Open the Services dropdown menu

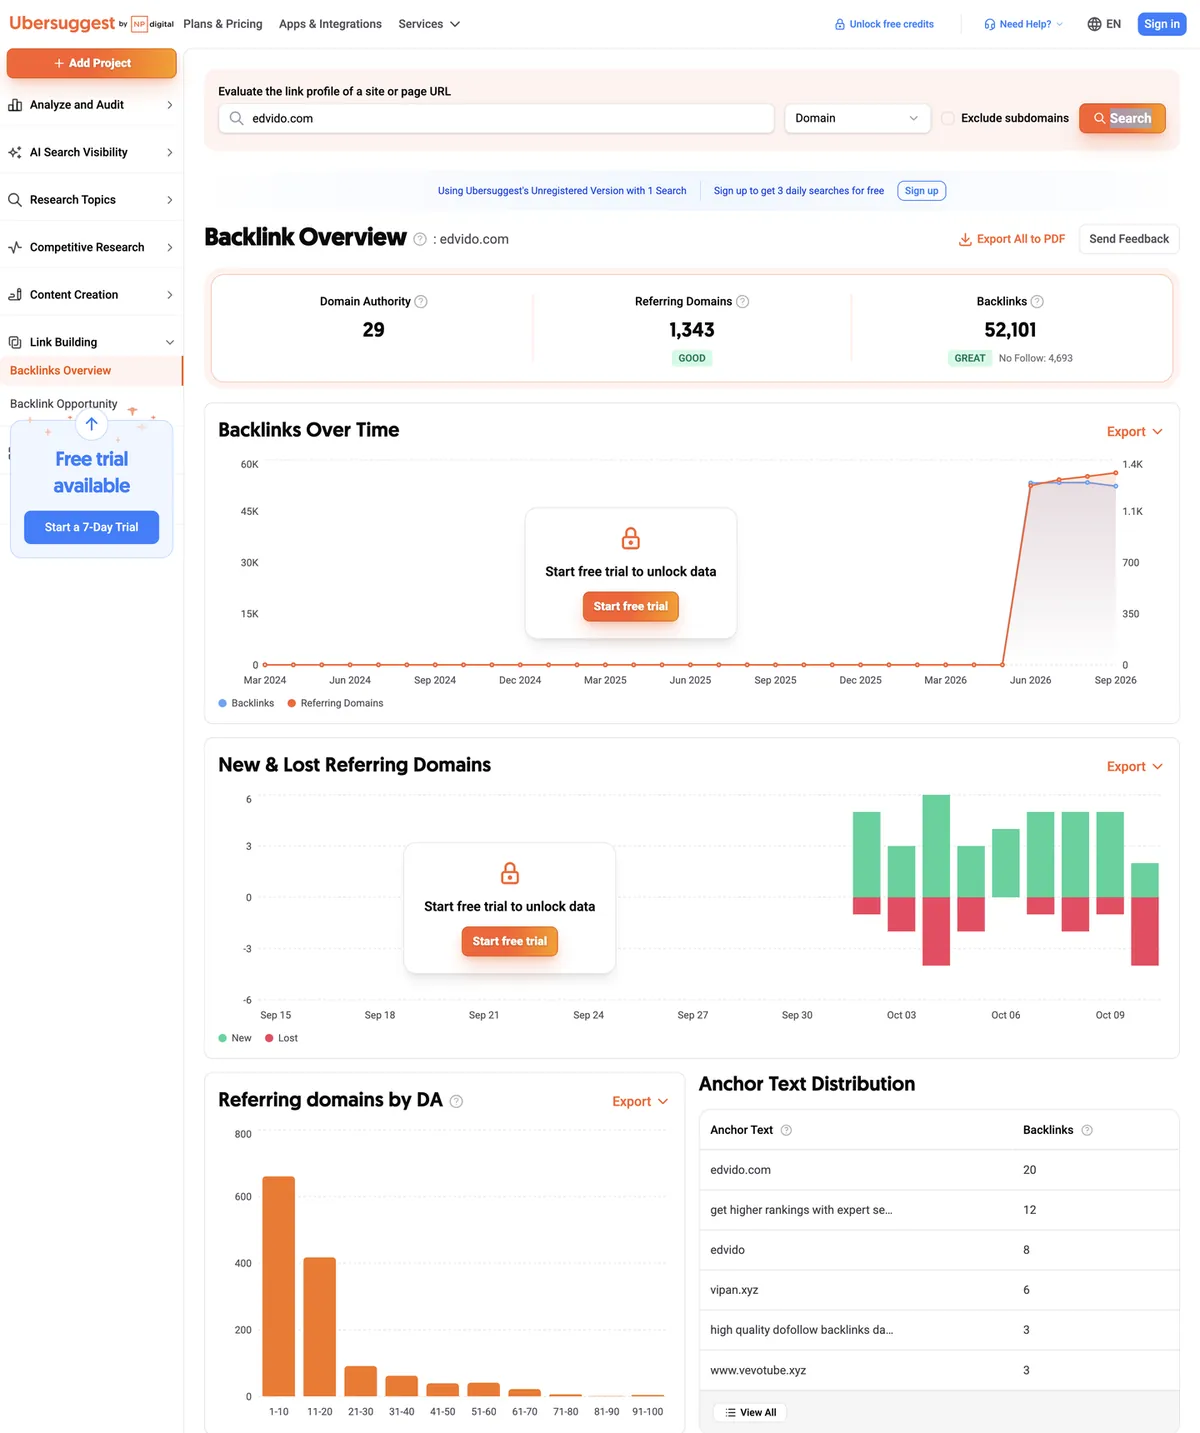429,24
